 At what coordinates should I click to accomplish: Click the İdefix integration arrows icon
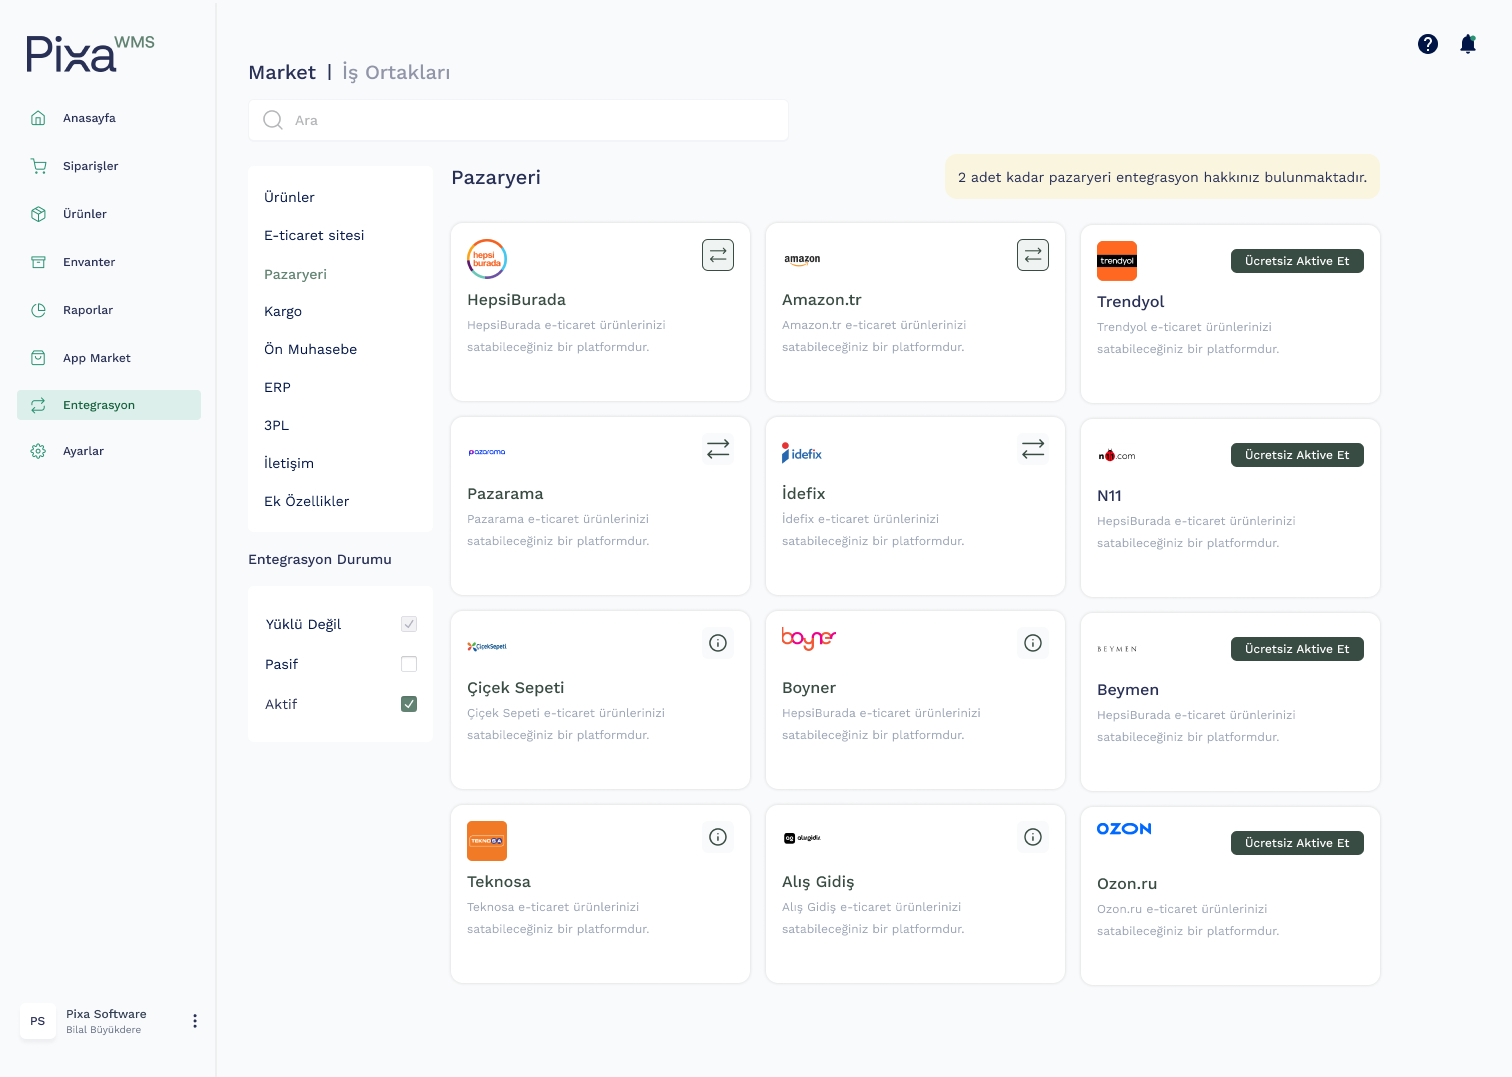coord(1033,449)
